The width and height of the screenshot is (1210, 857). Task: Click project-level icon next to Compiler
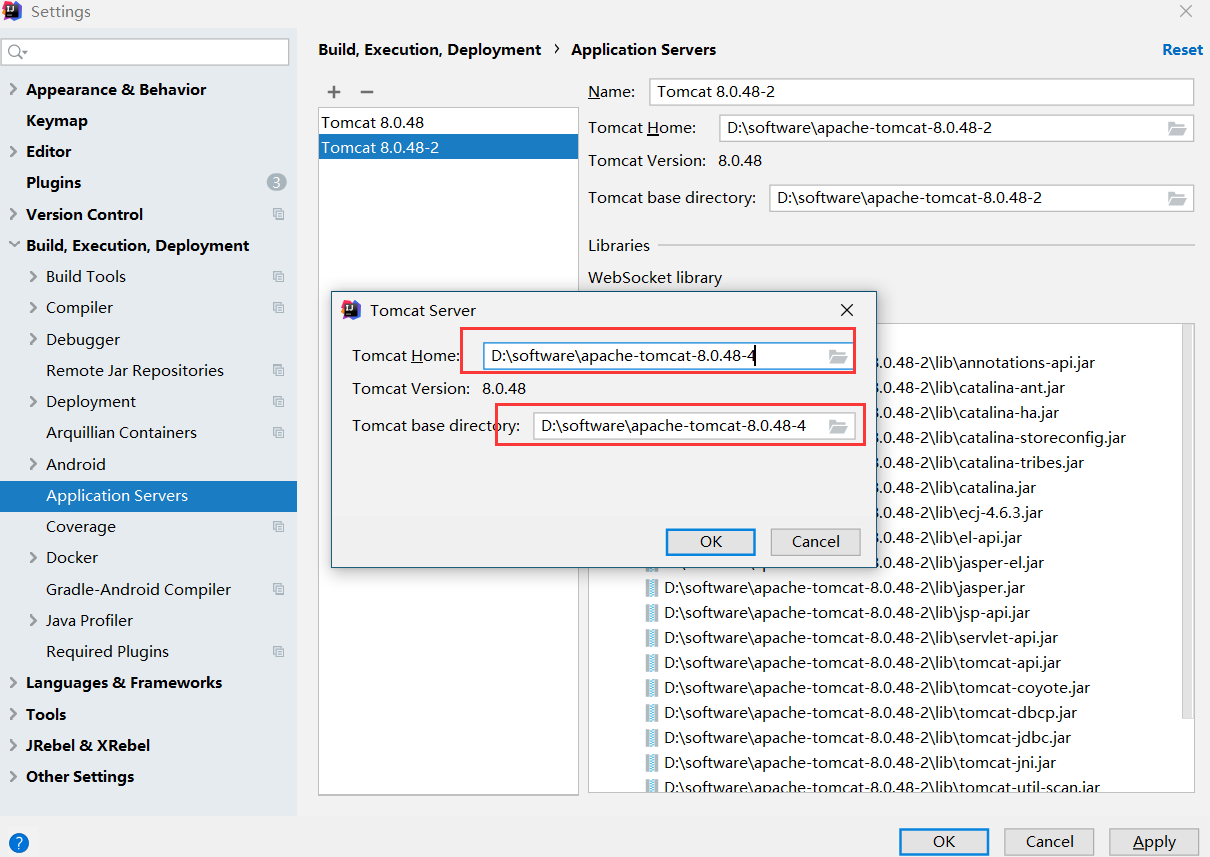278,308
